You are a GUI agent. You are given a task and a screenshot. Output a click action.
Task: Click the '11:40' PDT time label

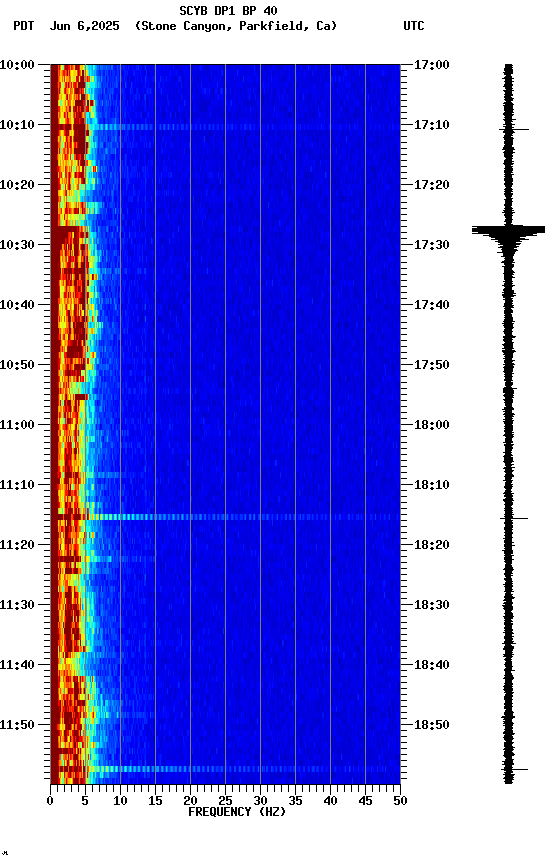point(17,665)
